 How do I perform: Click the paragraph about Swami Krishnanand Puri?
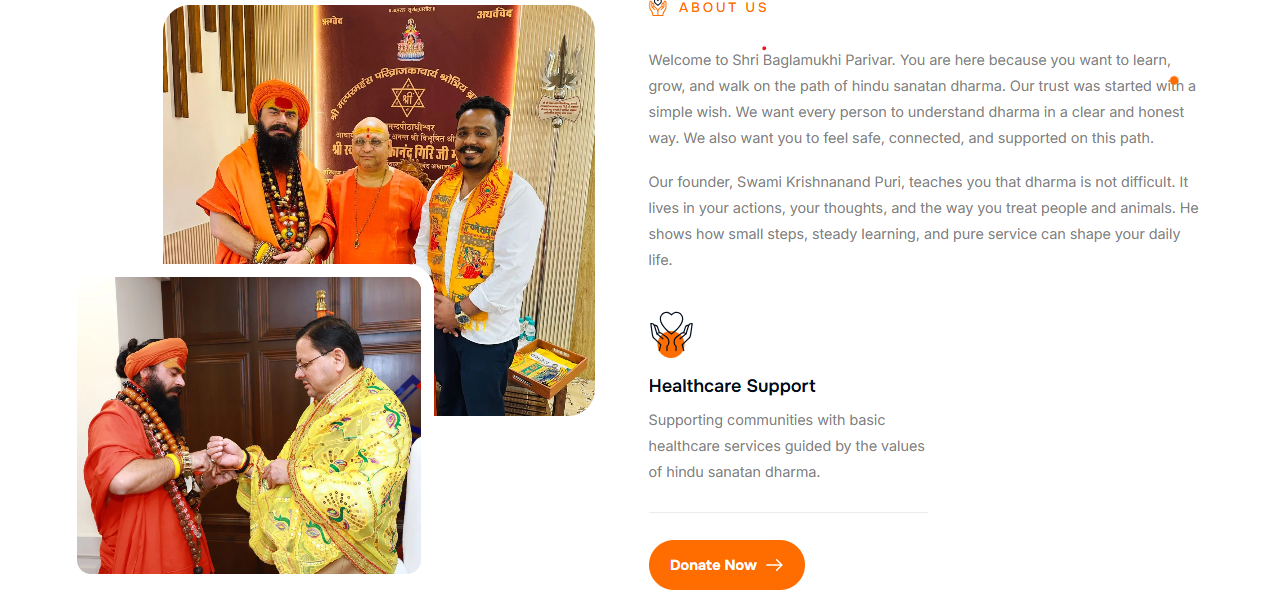click(x=923, y=221)
